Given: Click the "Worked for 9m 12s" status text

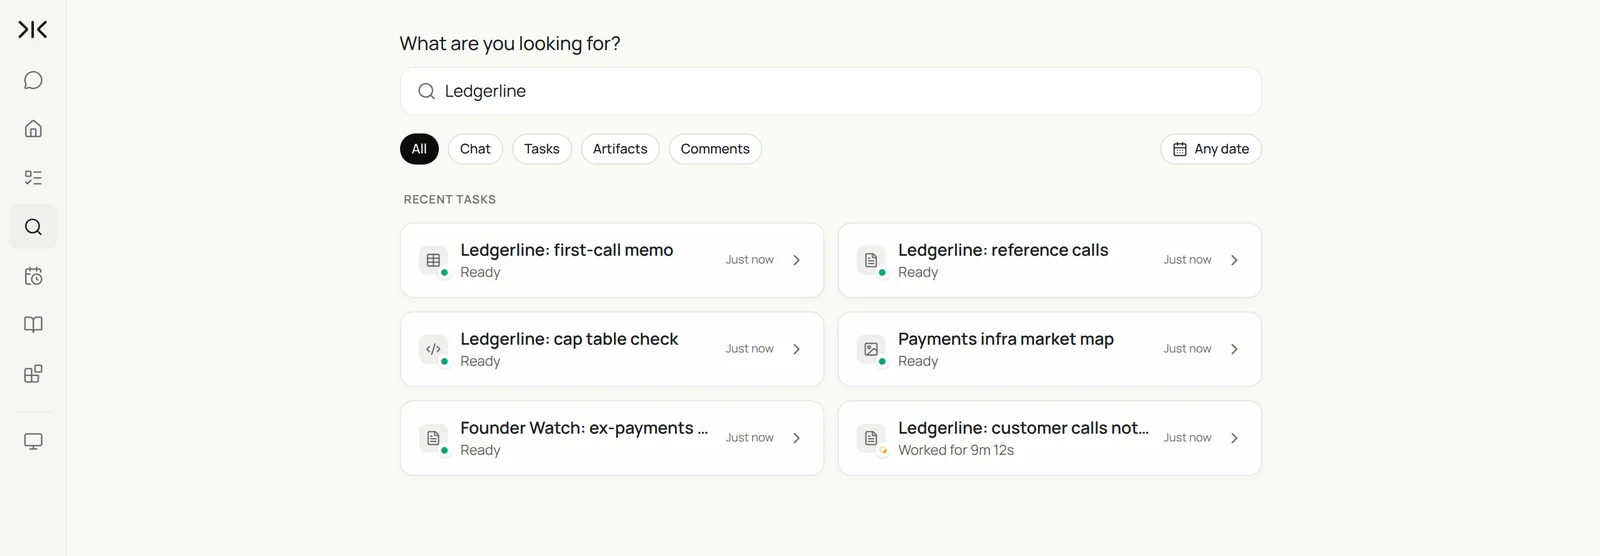Looking at the screenshot, I should (x=956, y=450).
